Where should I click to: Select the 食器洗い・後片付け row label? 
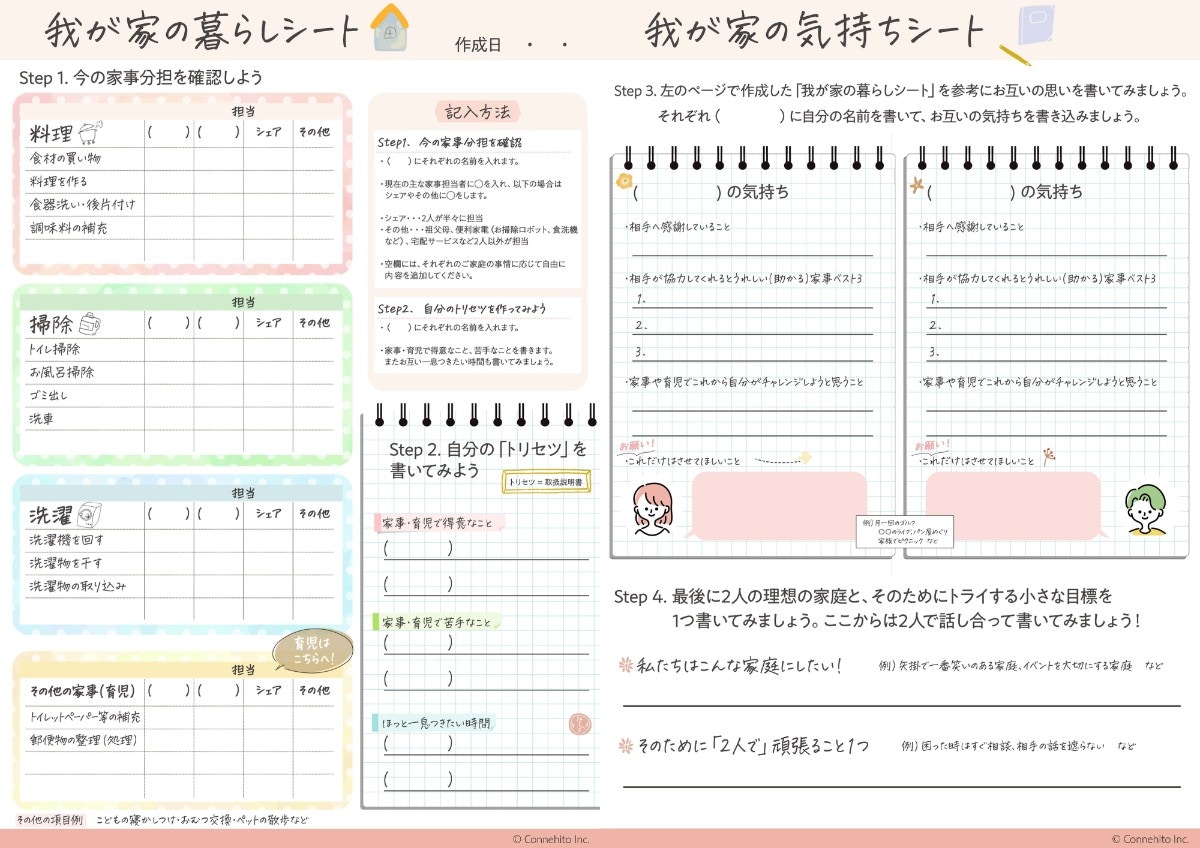click(x=82, y=204)
